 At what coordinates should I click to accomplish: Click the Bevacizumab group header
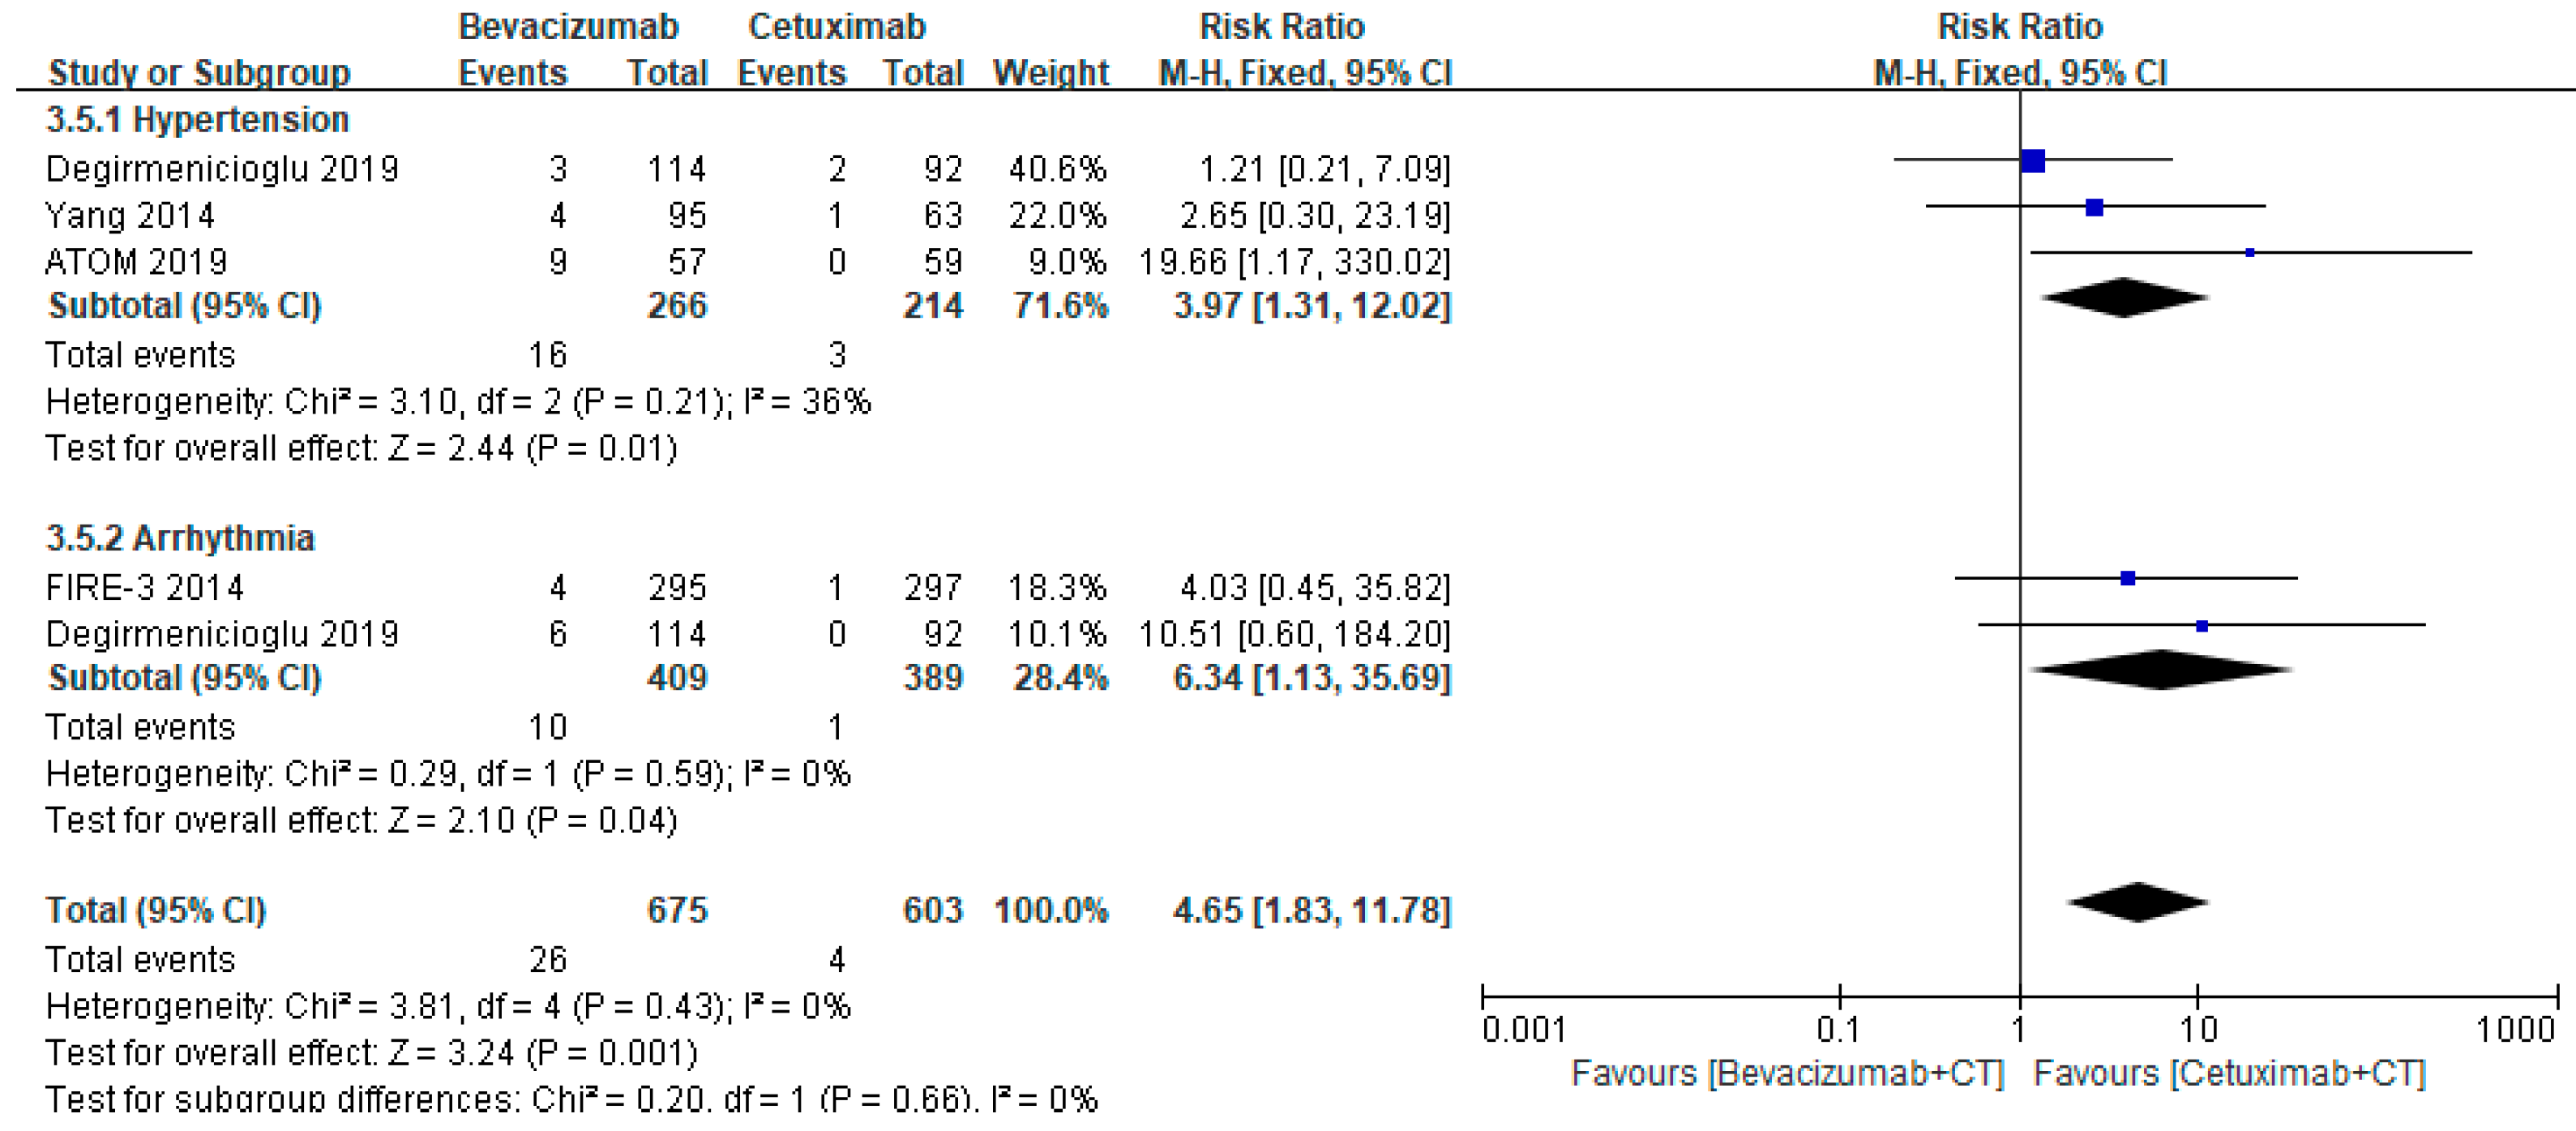click(568, 26)
